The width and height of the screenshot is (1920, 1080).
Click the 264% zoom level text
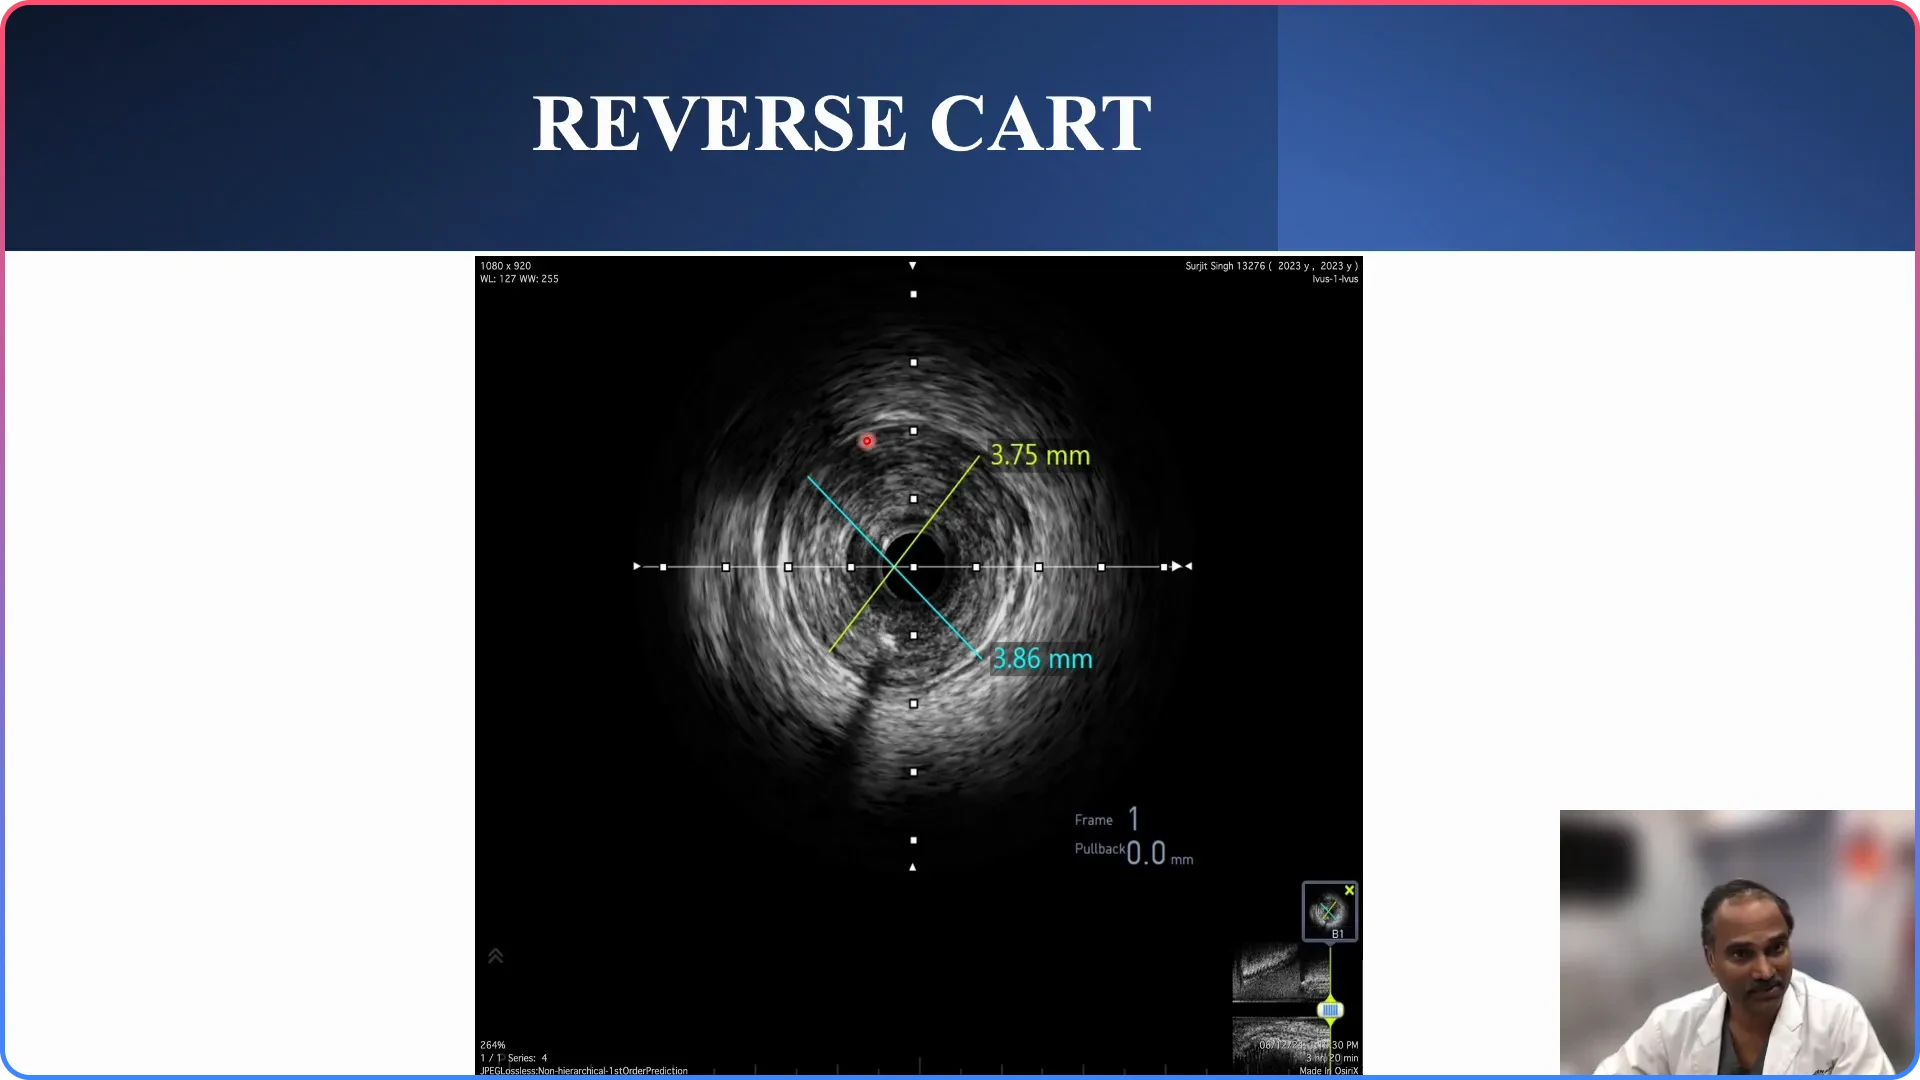tap(492, 1045)
